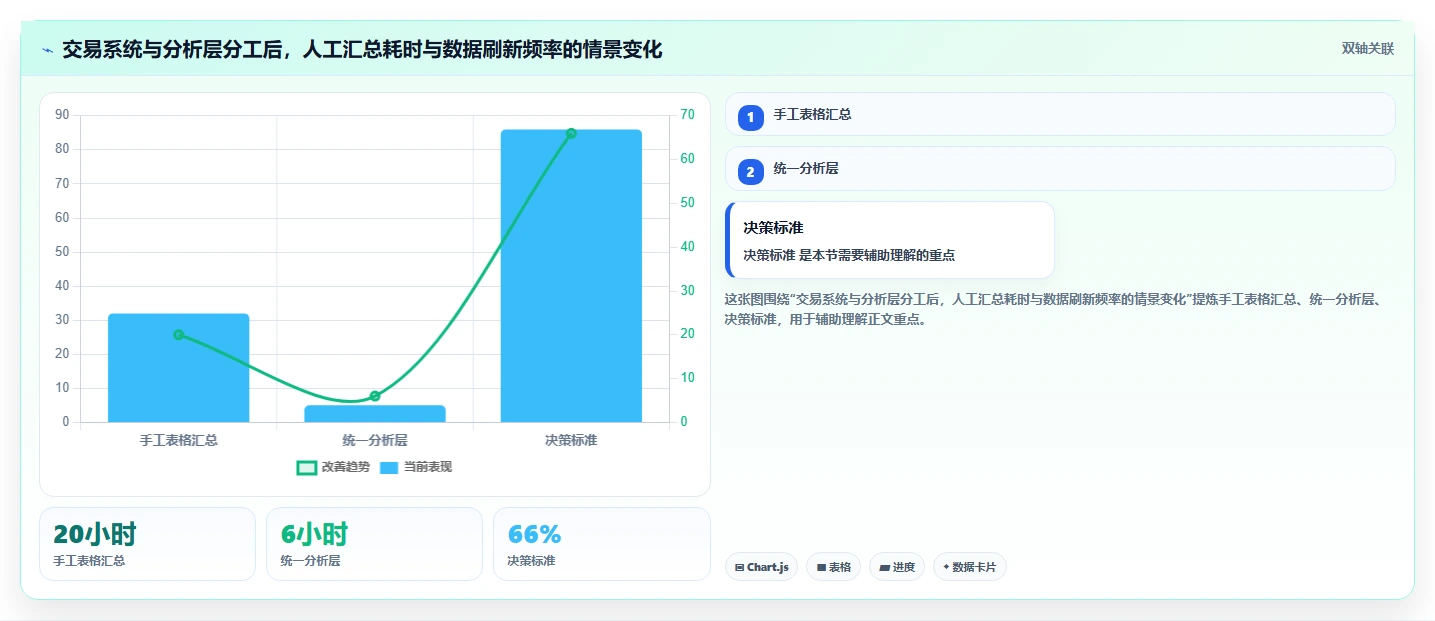Screen dimensions: 1435x621
Task: Click the 手工表格汇总 blue bar
Action: click(x=178, y=368)
